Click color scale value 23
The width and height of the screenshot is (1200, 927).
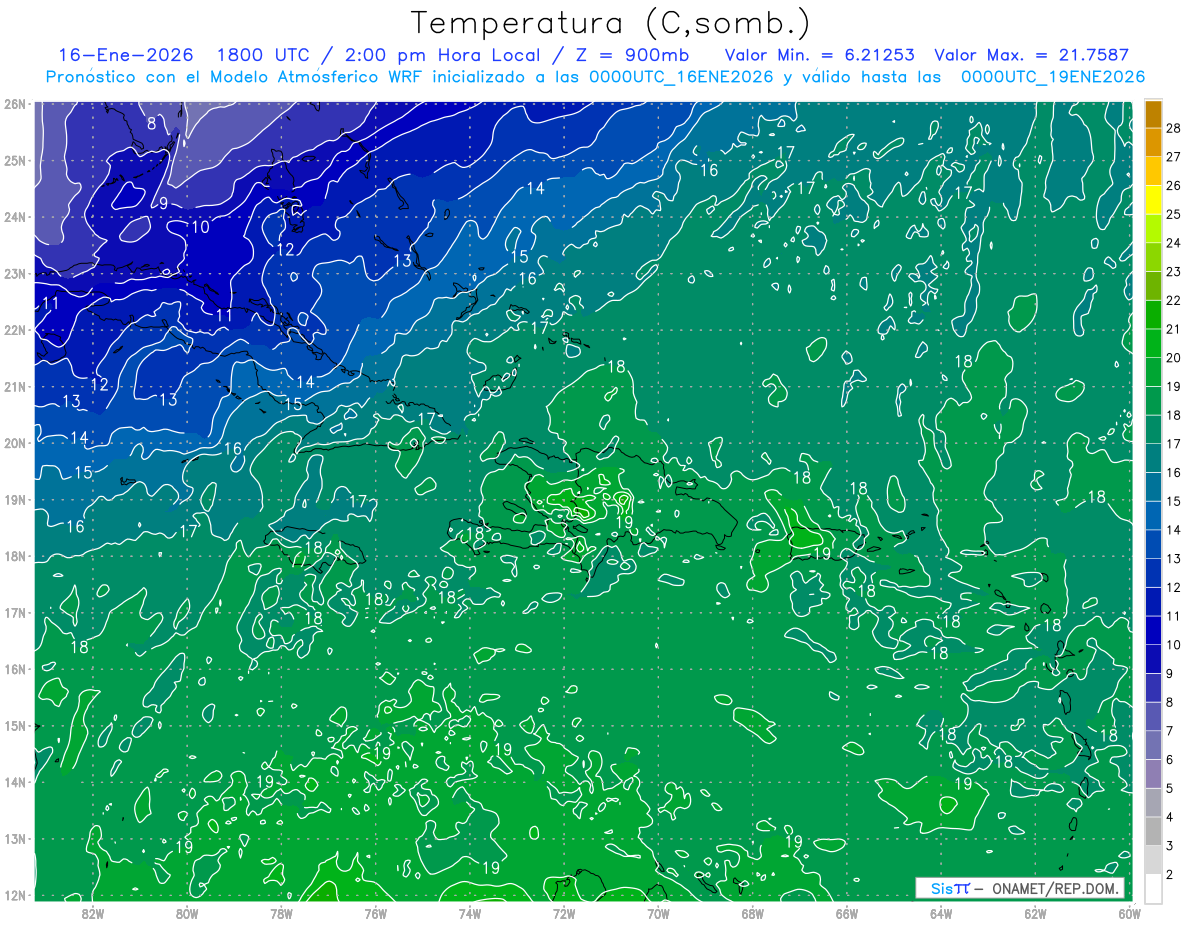click(x=1174, y=272)
